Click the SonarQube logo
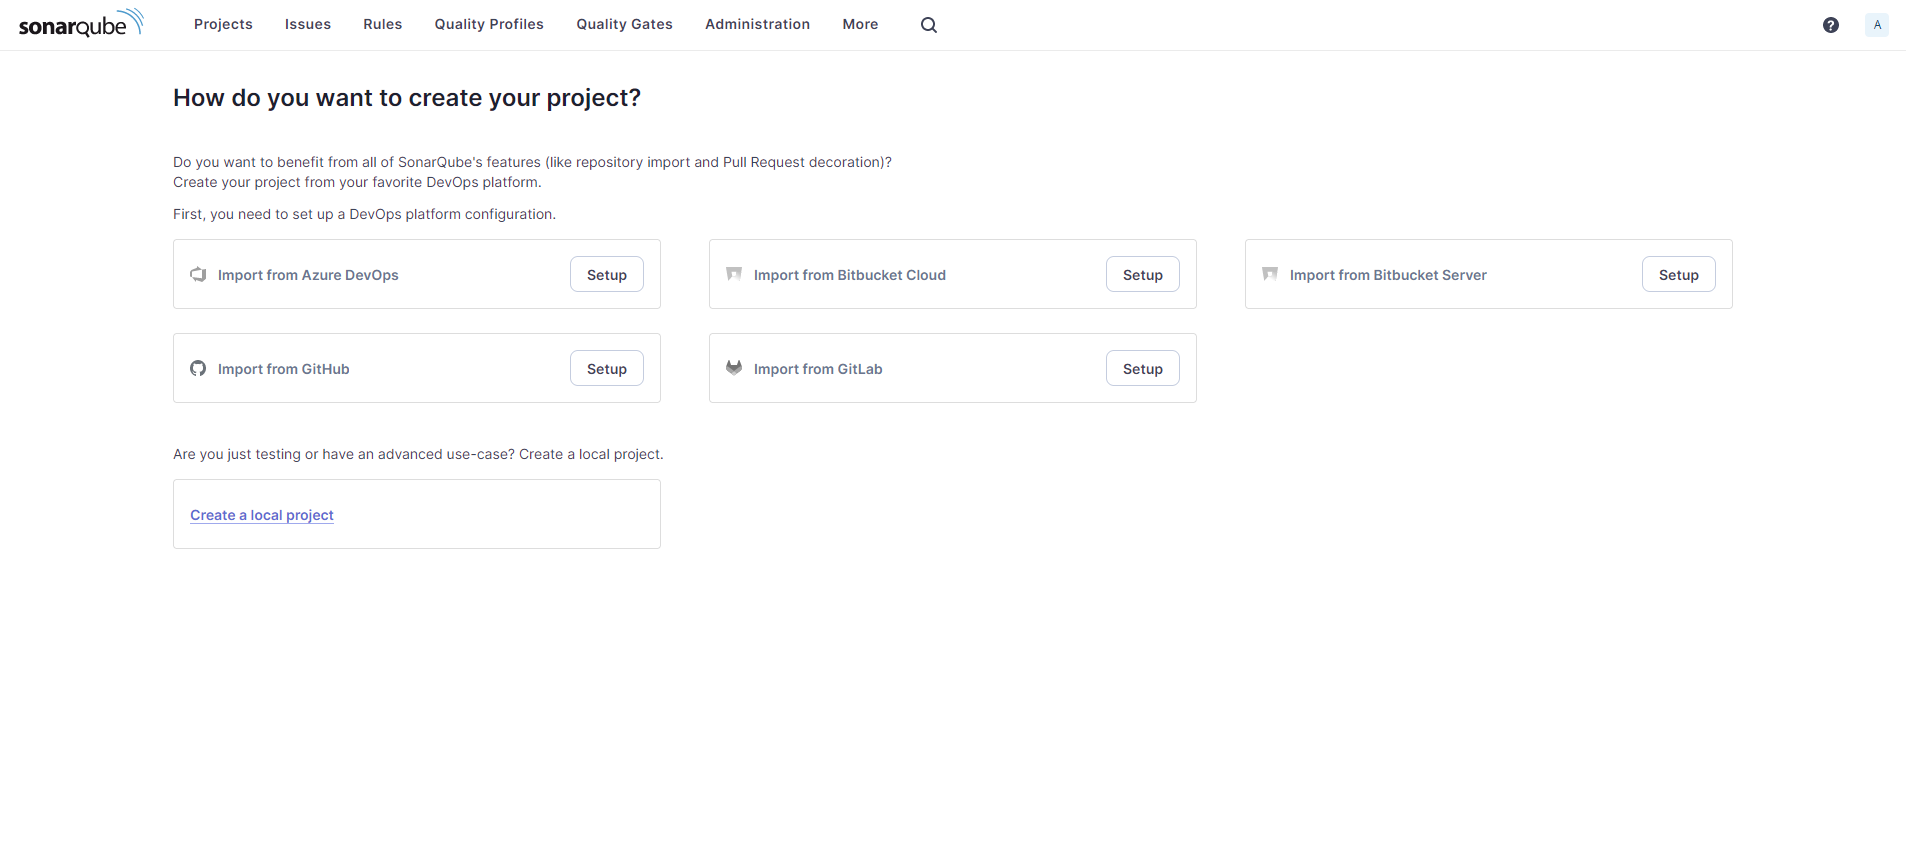 [x=81, y=23]
